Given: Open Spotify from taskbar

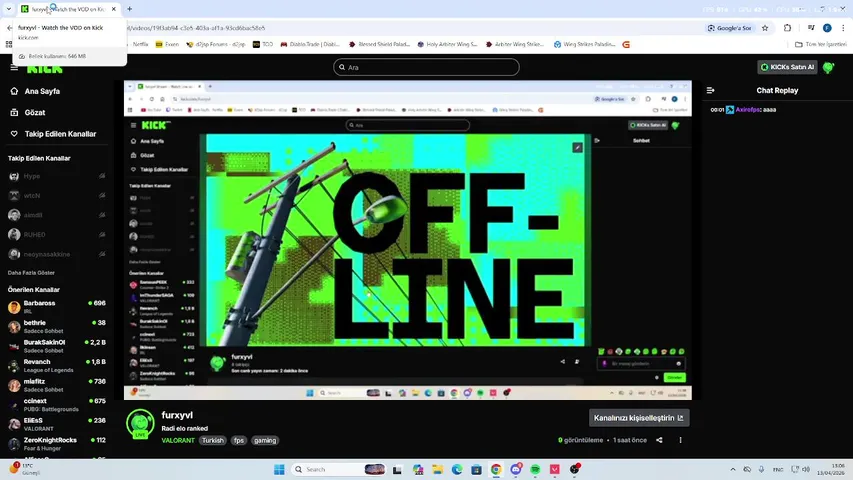Looking at the screenshot, I should tap(535, 470).
